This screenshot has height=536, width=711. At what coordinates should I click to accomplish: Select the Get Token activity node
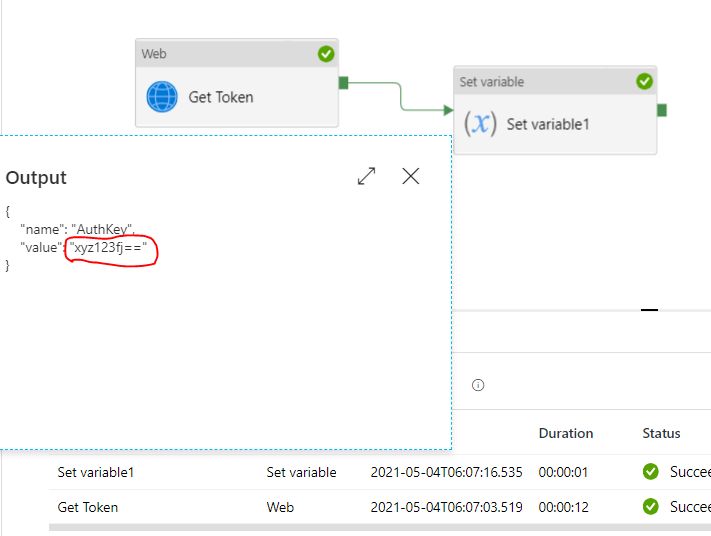click(237, 83)
